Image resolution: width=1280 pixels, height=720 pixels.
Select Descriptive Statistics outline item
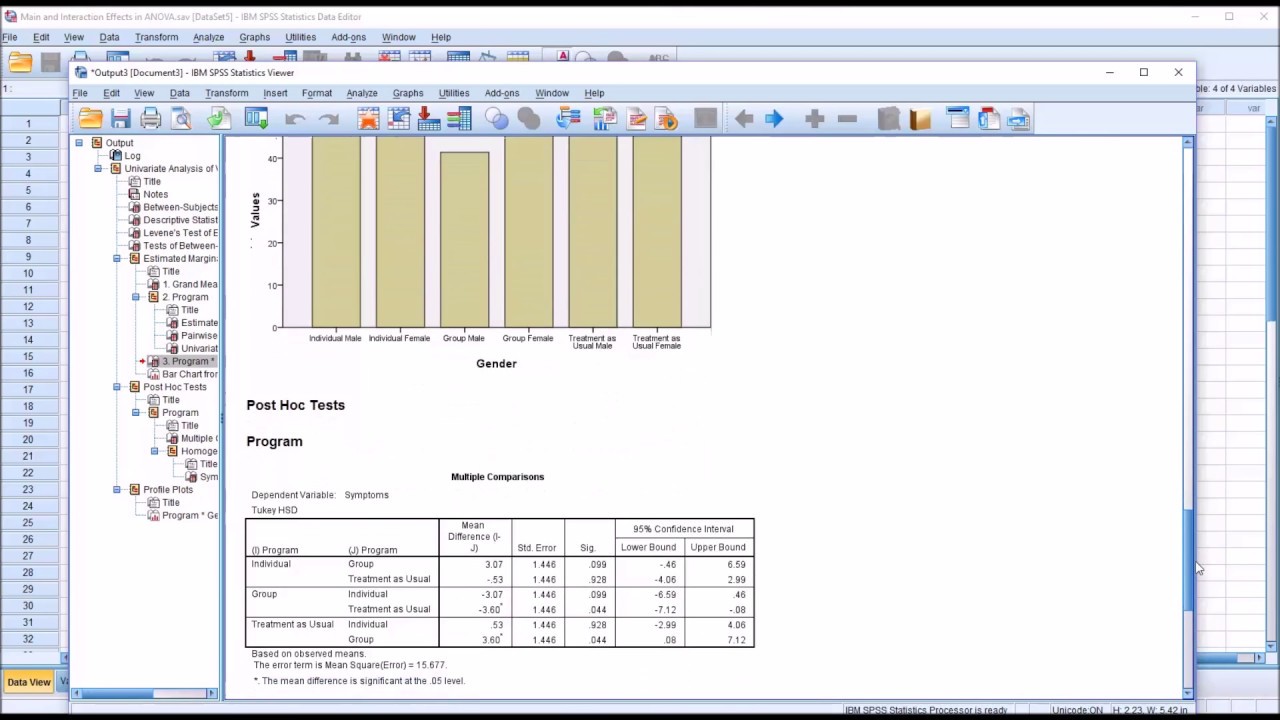[x=171, y=220]
